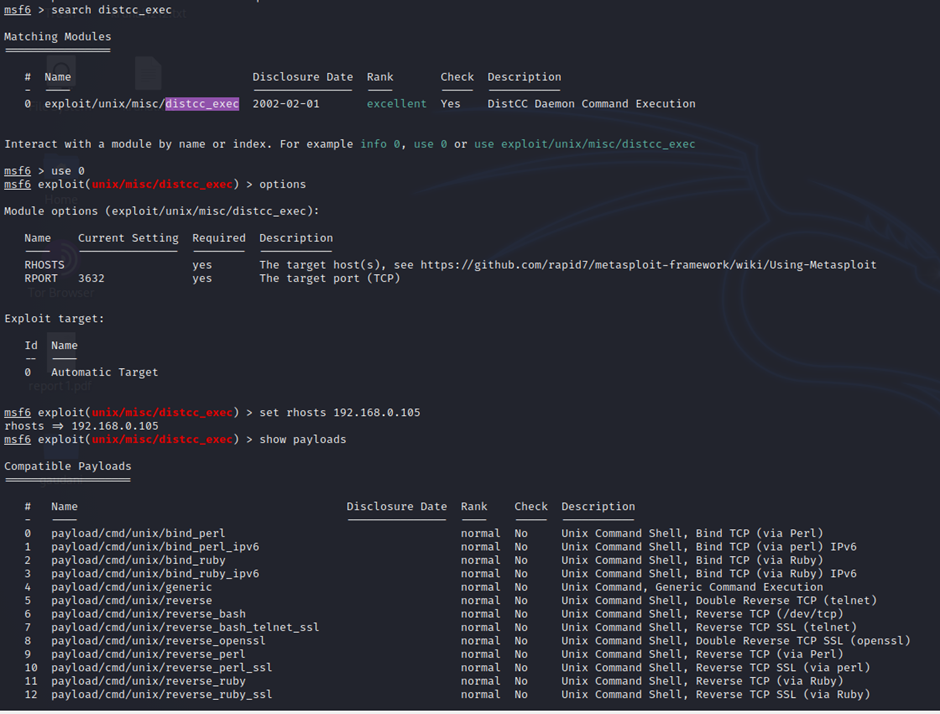940x714 pixels.
Task: Click the green 'excellent' rank value
Action: (x=396, y=104)
